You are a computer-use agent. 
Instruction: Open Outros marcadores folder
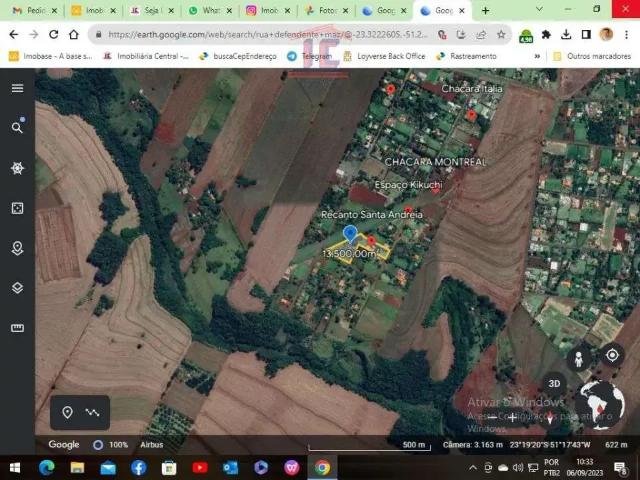pos(592,56)
